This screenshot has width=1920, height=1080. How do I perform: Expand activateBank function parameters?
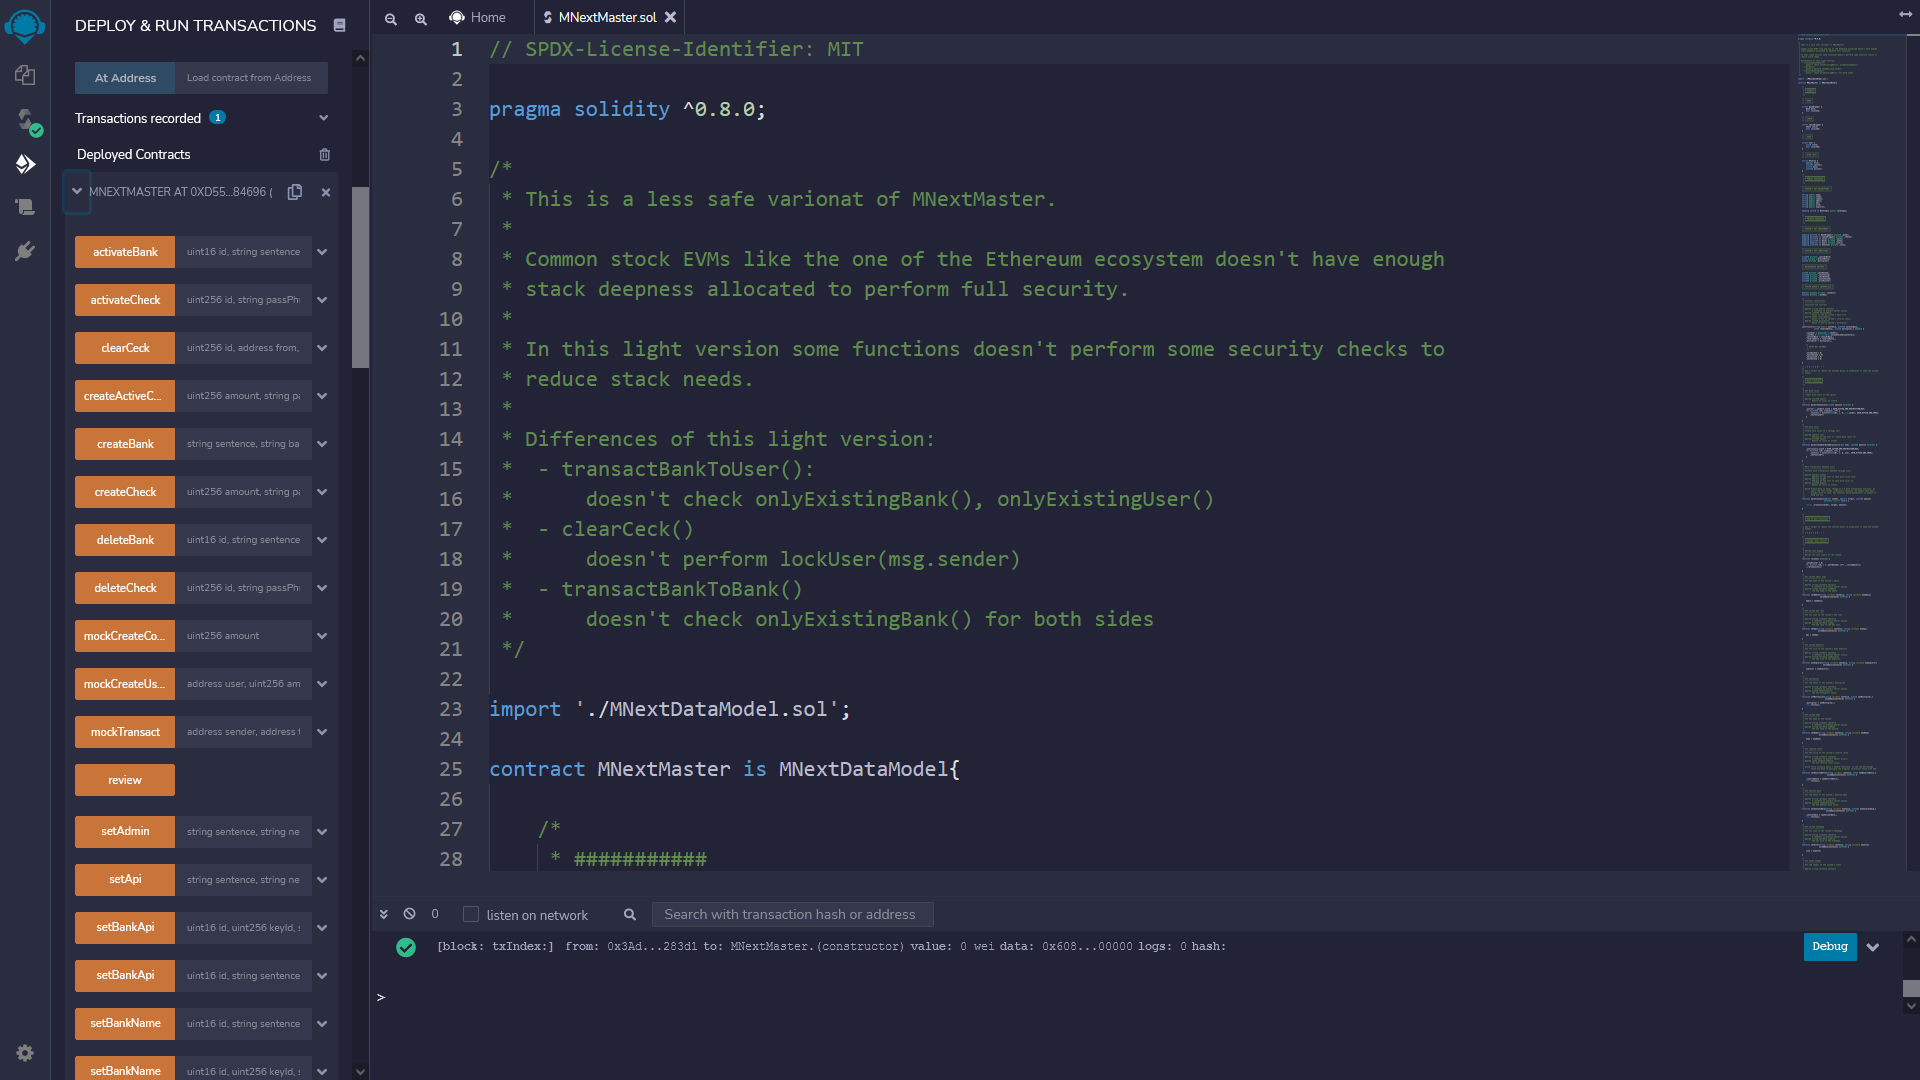point(322,252)
